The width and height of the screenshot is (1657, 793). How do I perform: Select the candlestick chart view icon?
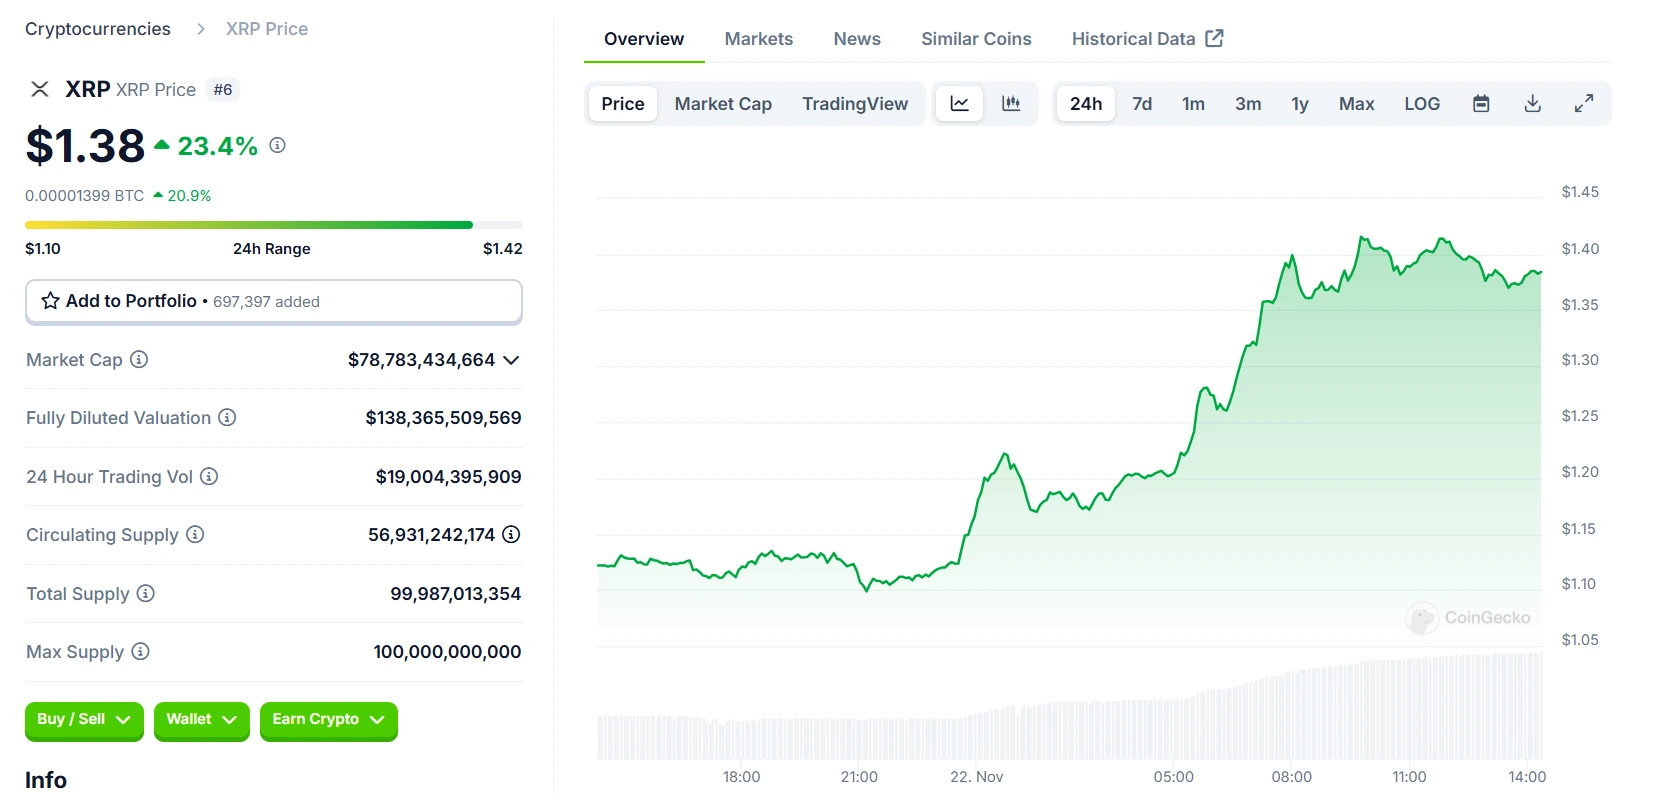(x=1011, y=103)
